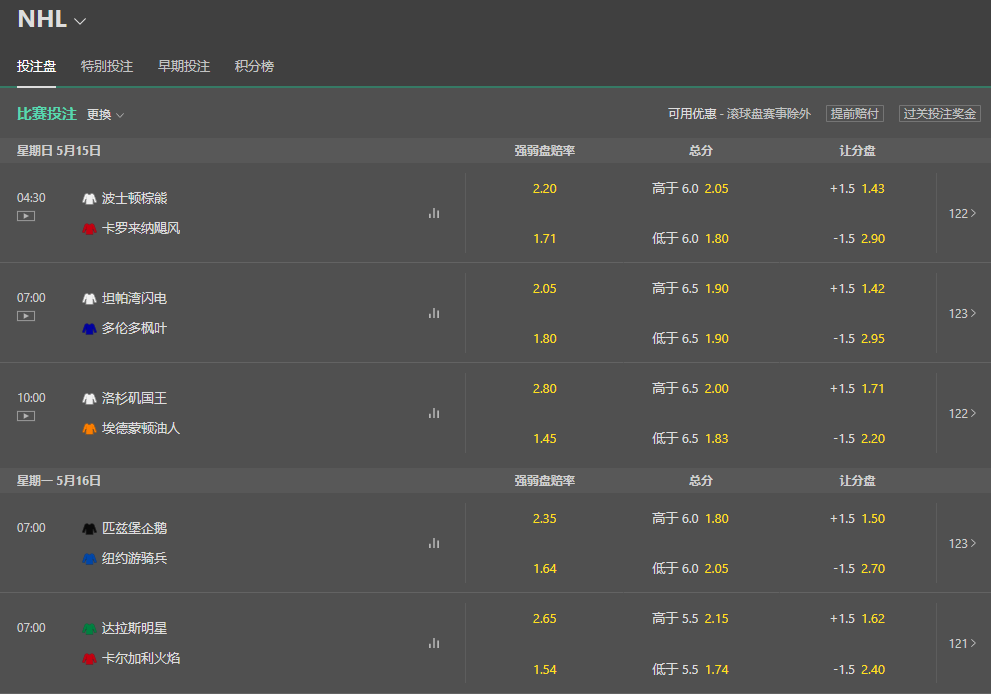
Task: Select 2.20 moneyline odds for 波士顿棕熊
Action: pos(544,188)
